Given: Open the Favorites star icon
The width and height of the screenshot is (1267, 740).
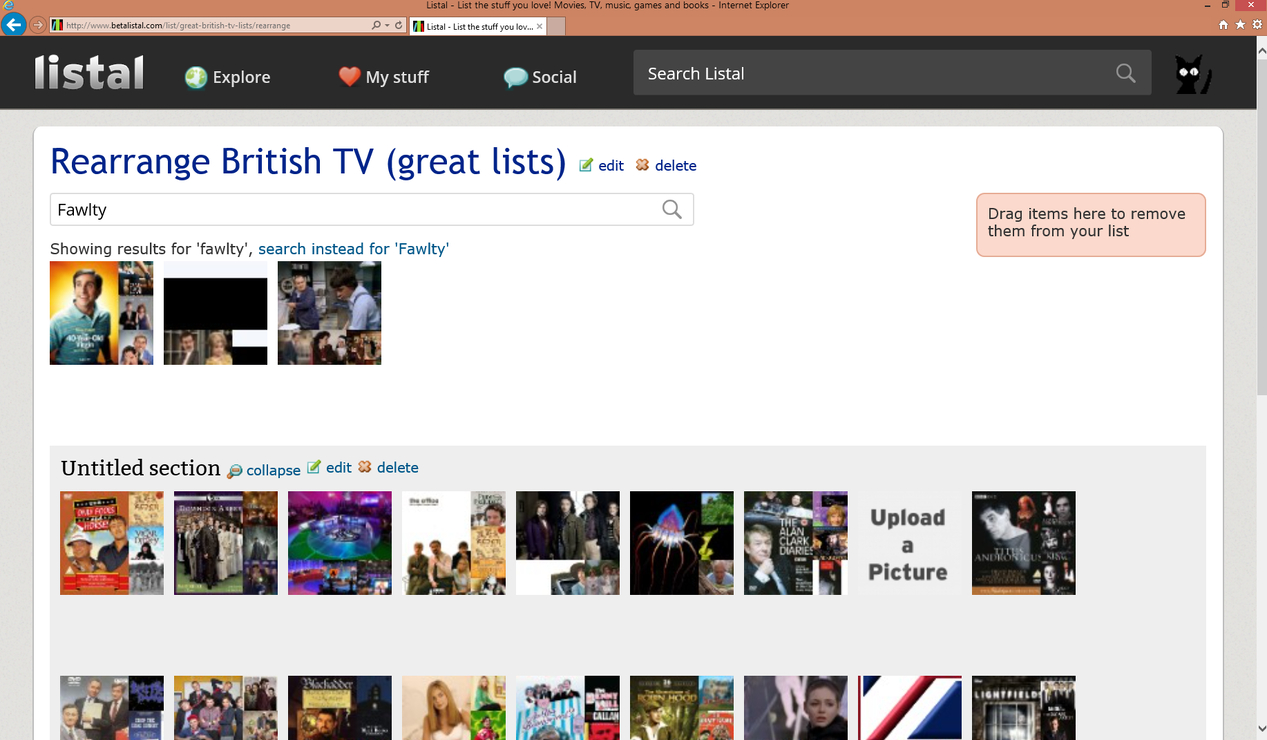Looking at the screenshot, I should pos(1240,25).
